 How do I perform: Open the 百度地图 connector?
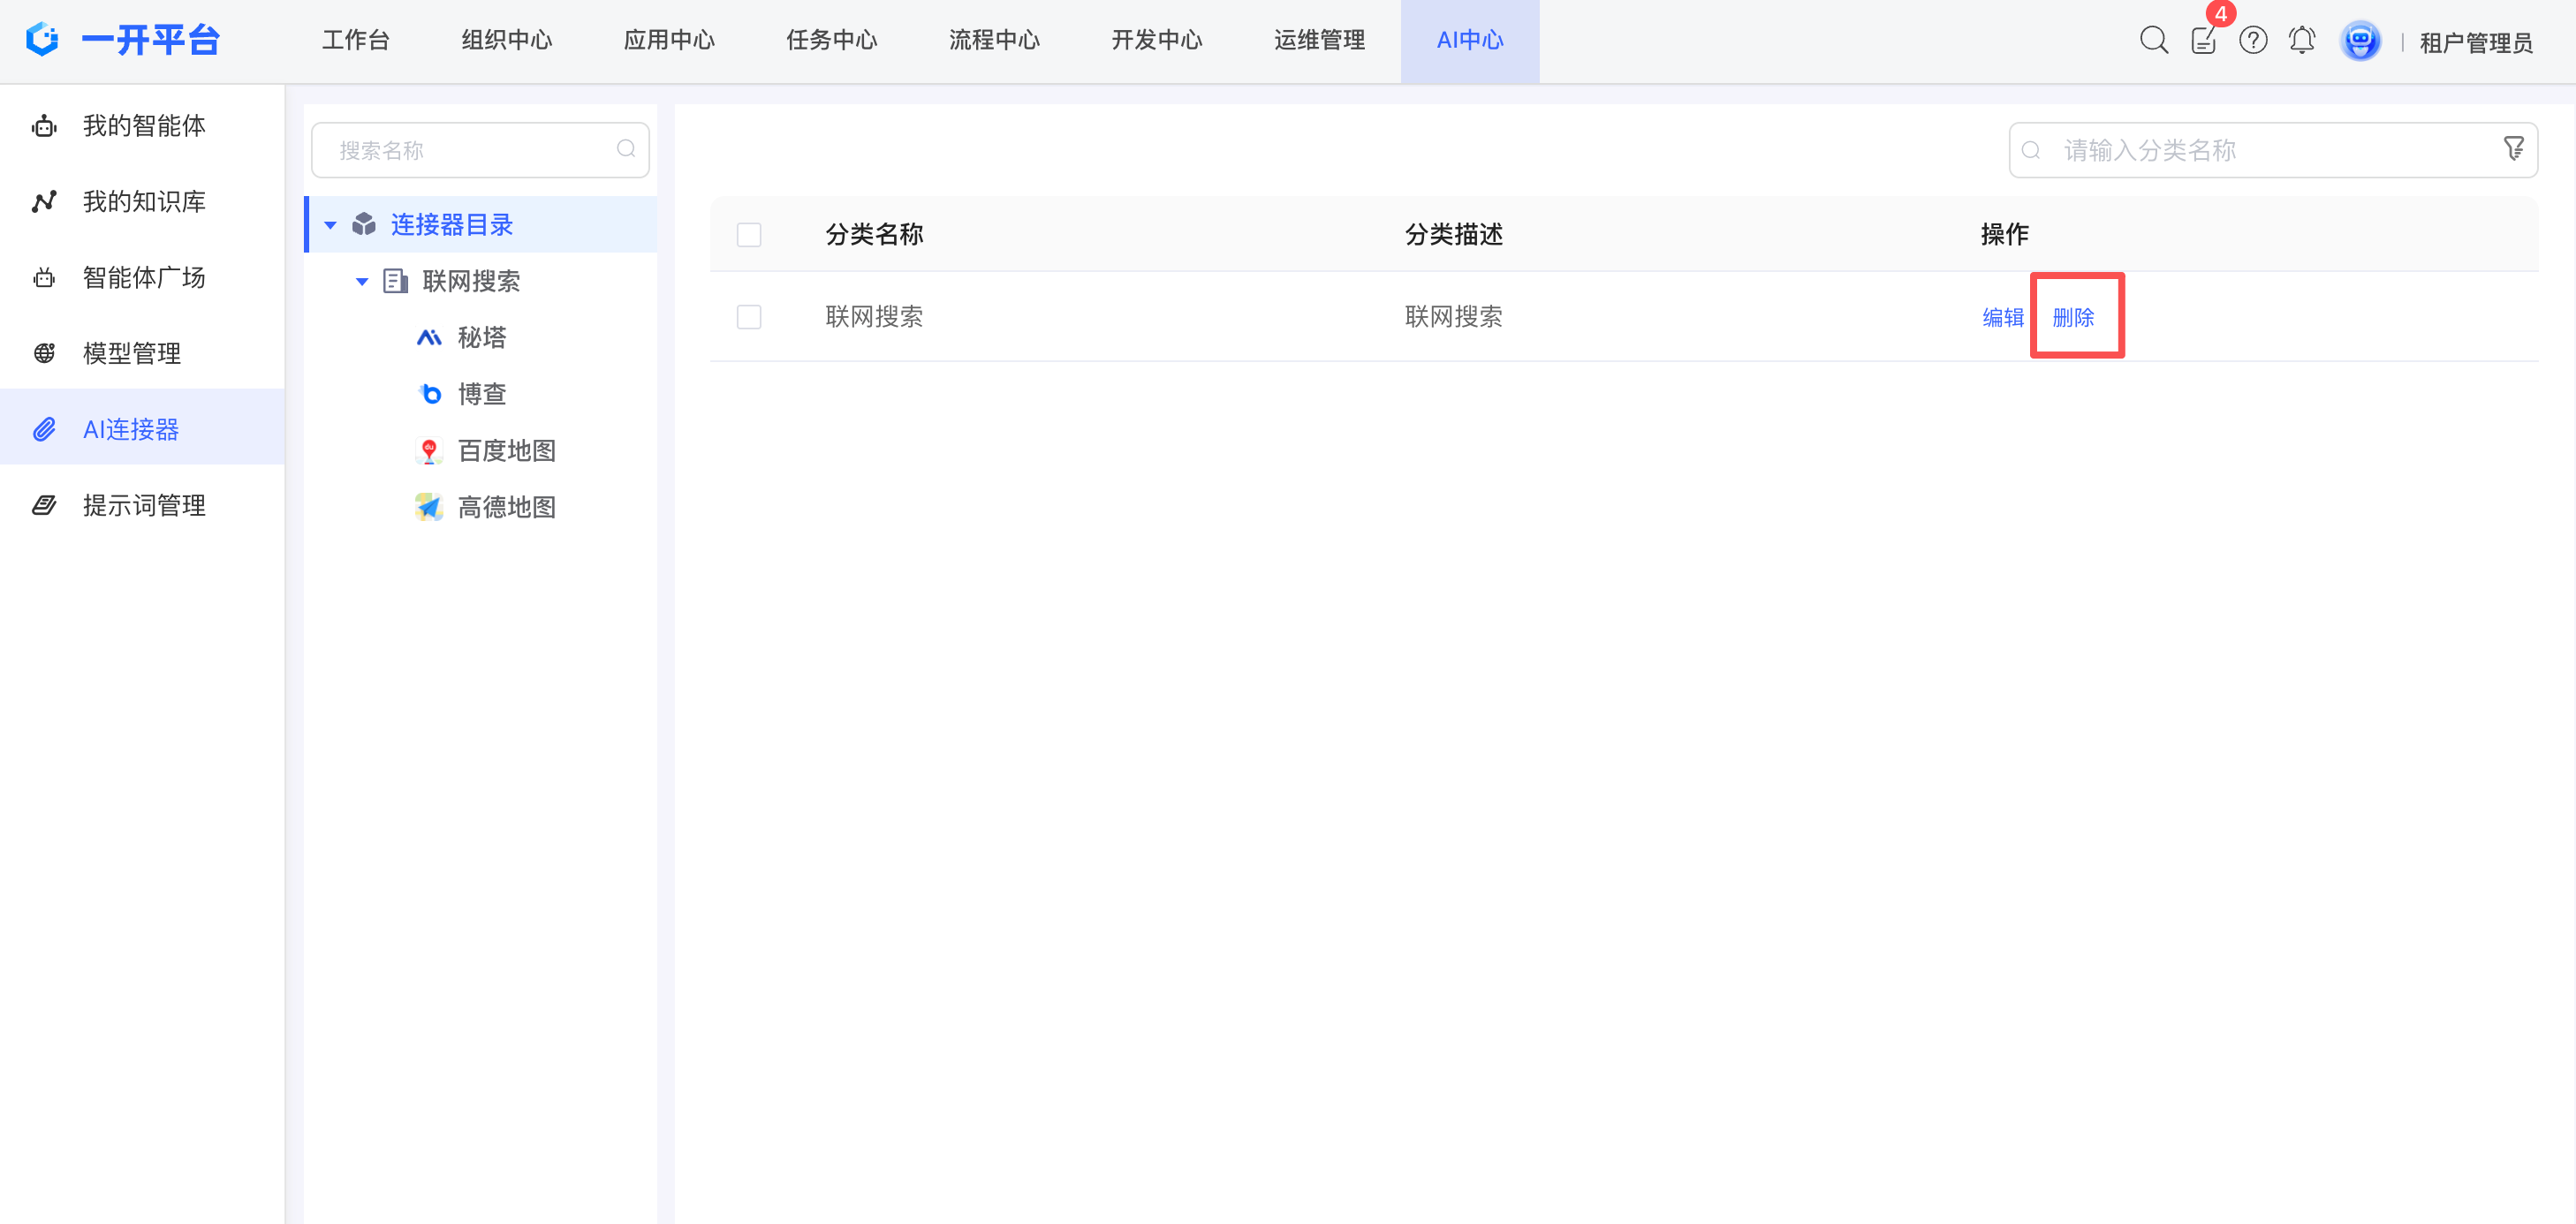(505, 451)
